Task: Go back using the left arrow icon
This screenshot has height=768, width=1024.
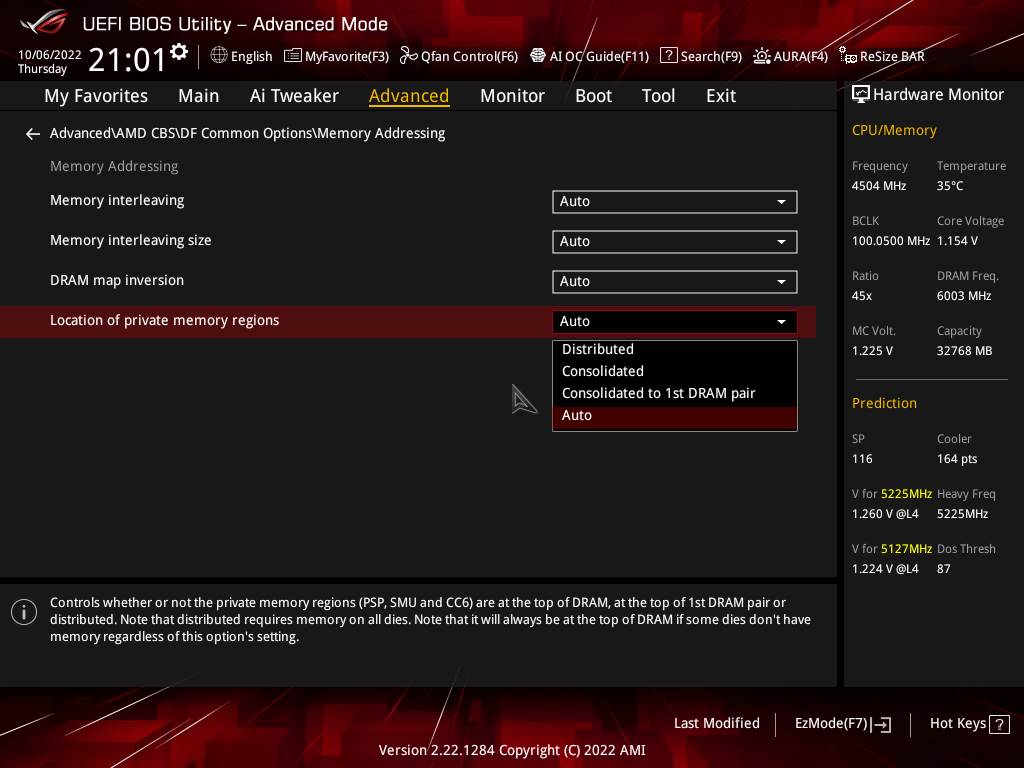Action: pos(33,133)
